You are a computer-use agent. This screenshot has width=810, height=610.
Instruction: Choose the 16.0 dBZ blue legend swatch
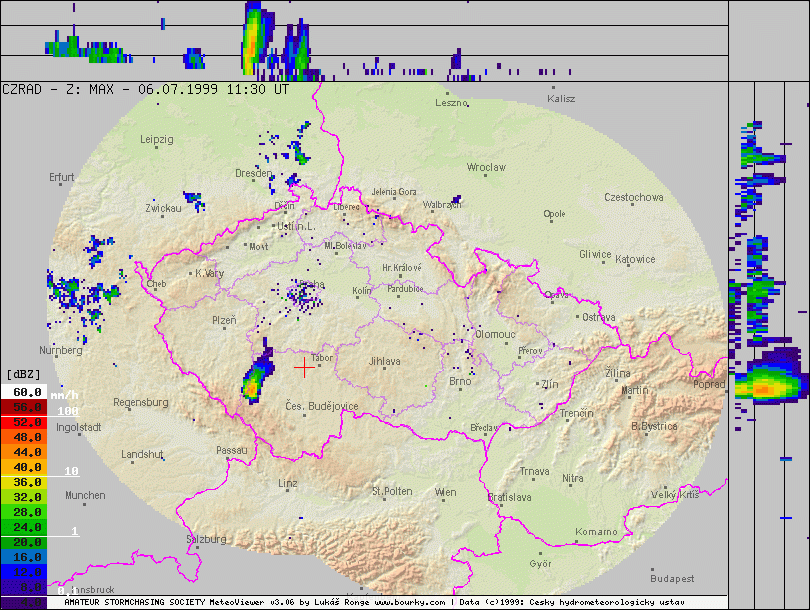coord(24,555)
